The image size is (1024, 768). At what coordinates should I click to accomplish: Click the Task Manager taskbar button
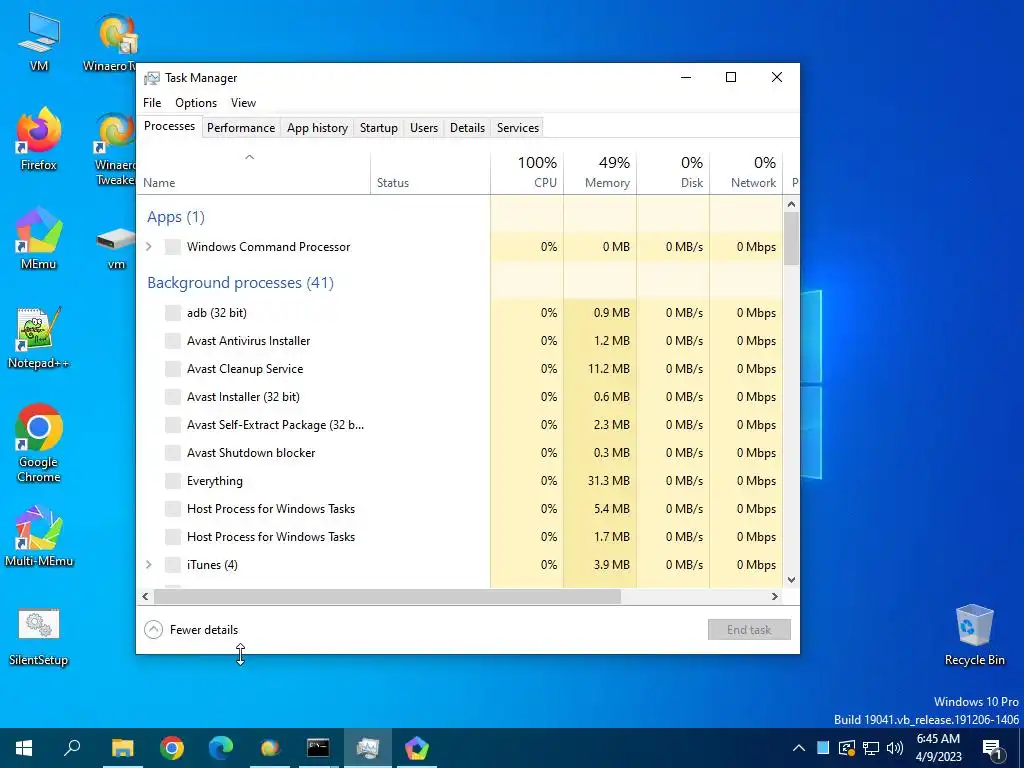tap(368, 748)
